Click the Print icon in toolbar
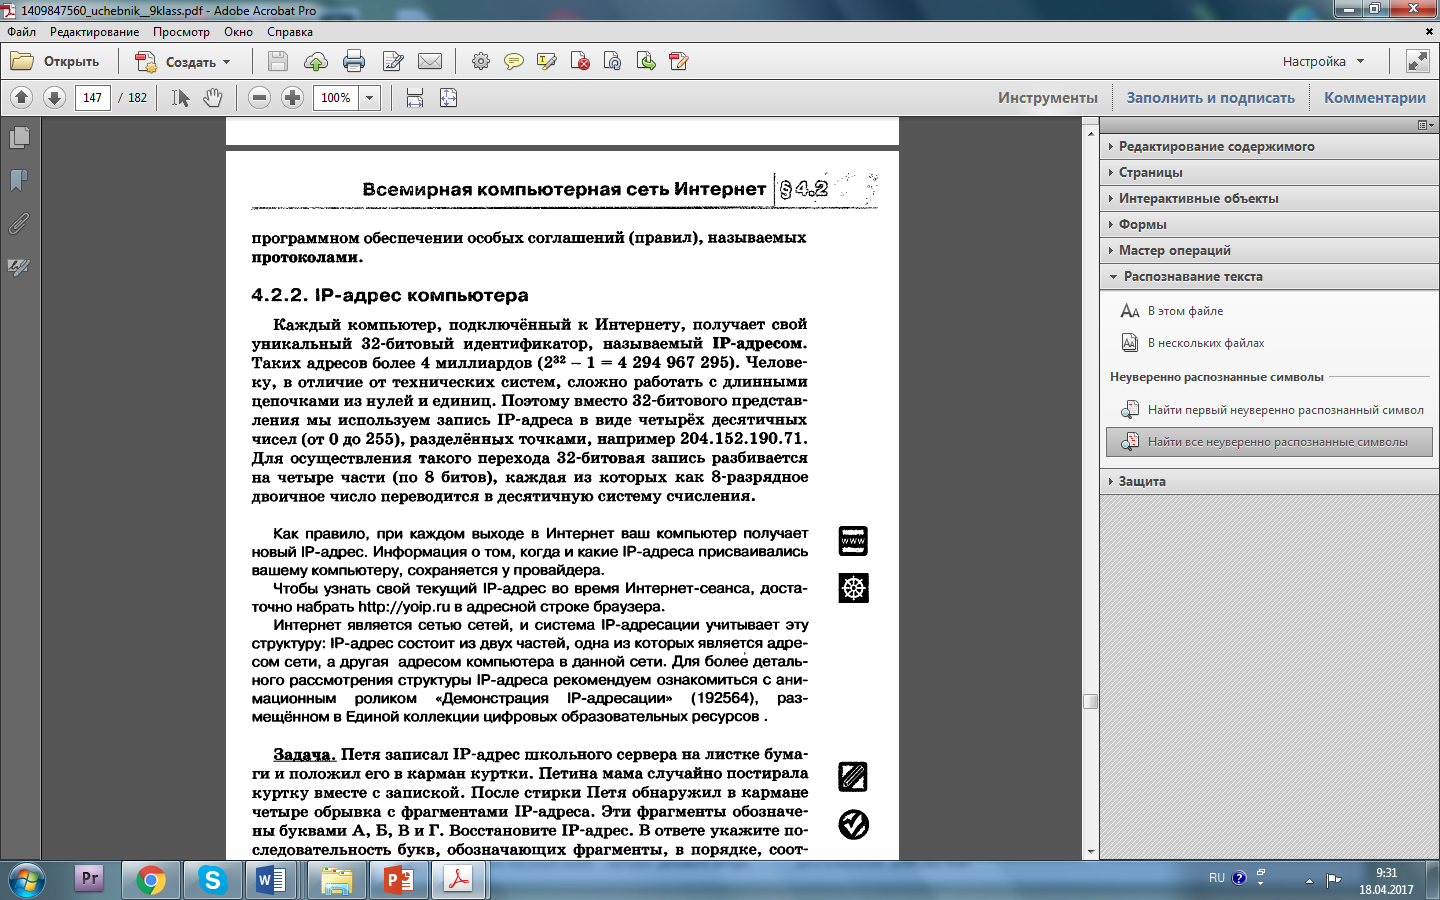The image size is (1440, 900). click(354, 62)
